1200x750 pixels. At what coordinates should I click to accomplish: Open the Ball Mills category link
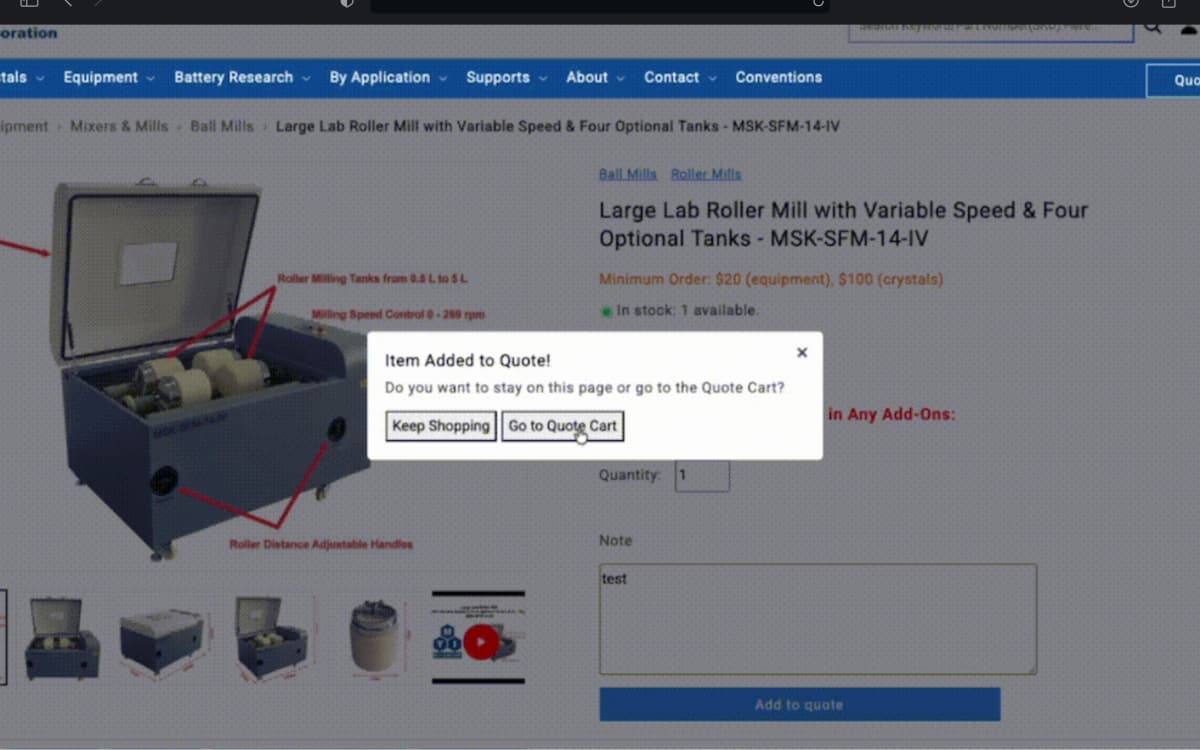coord(627,174)
